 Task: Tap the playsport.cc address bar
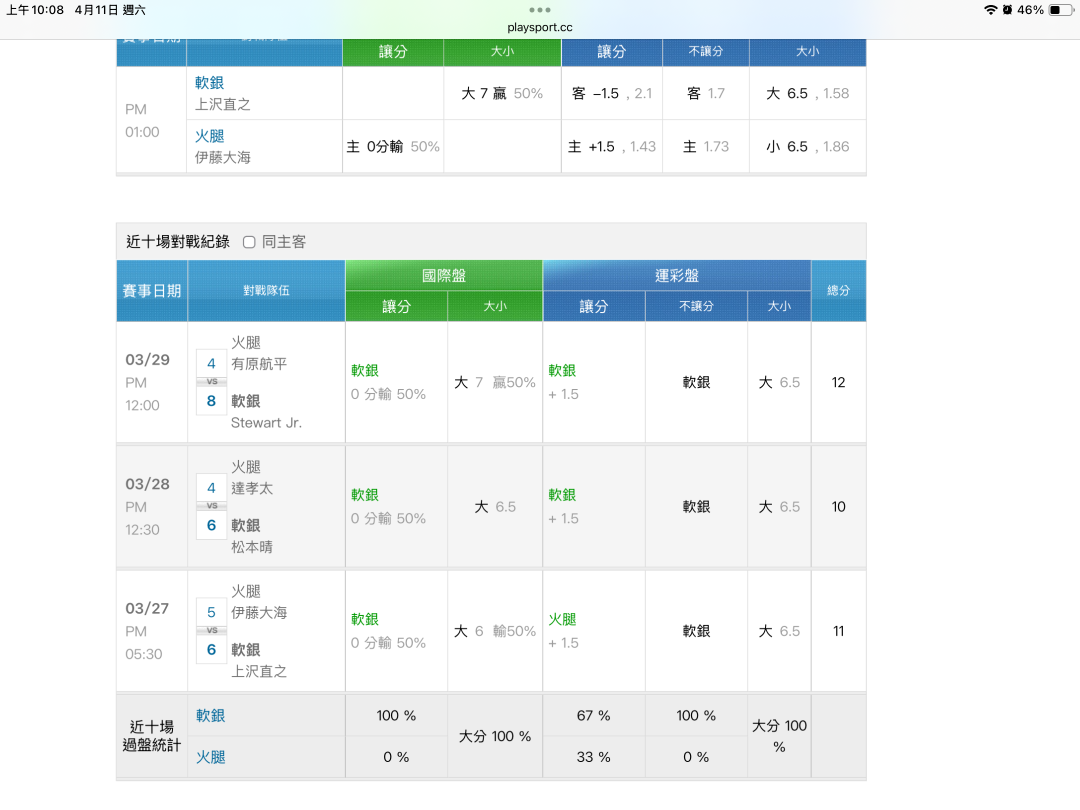[540, 27]
